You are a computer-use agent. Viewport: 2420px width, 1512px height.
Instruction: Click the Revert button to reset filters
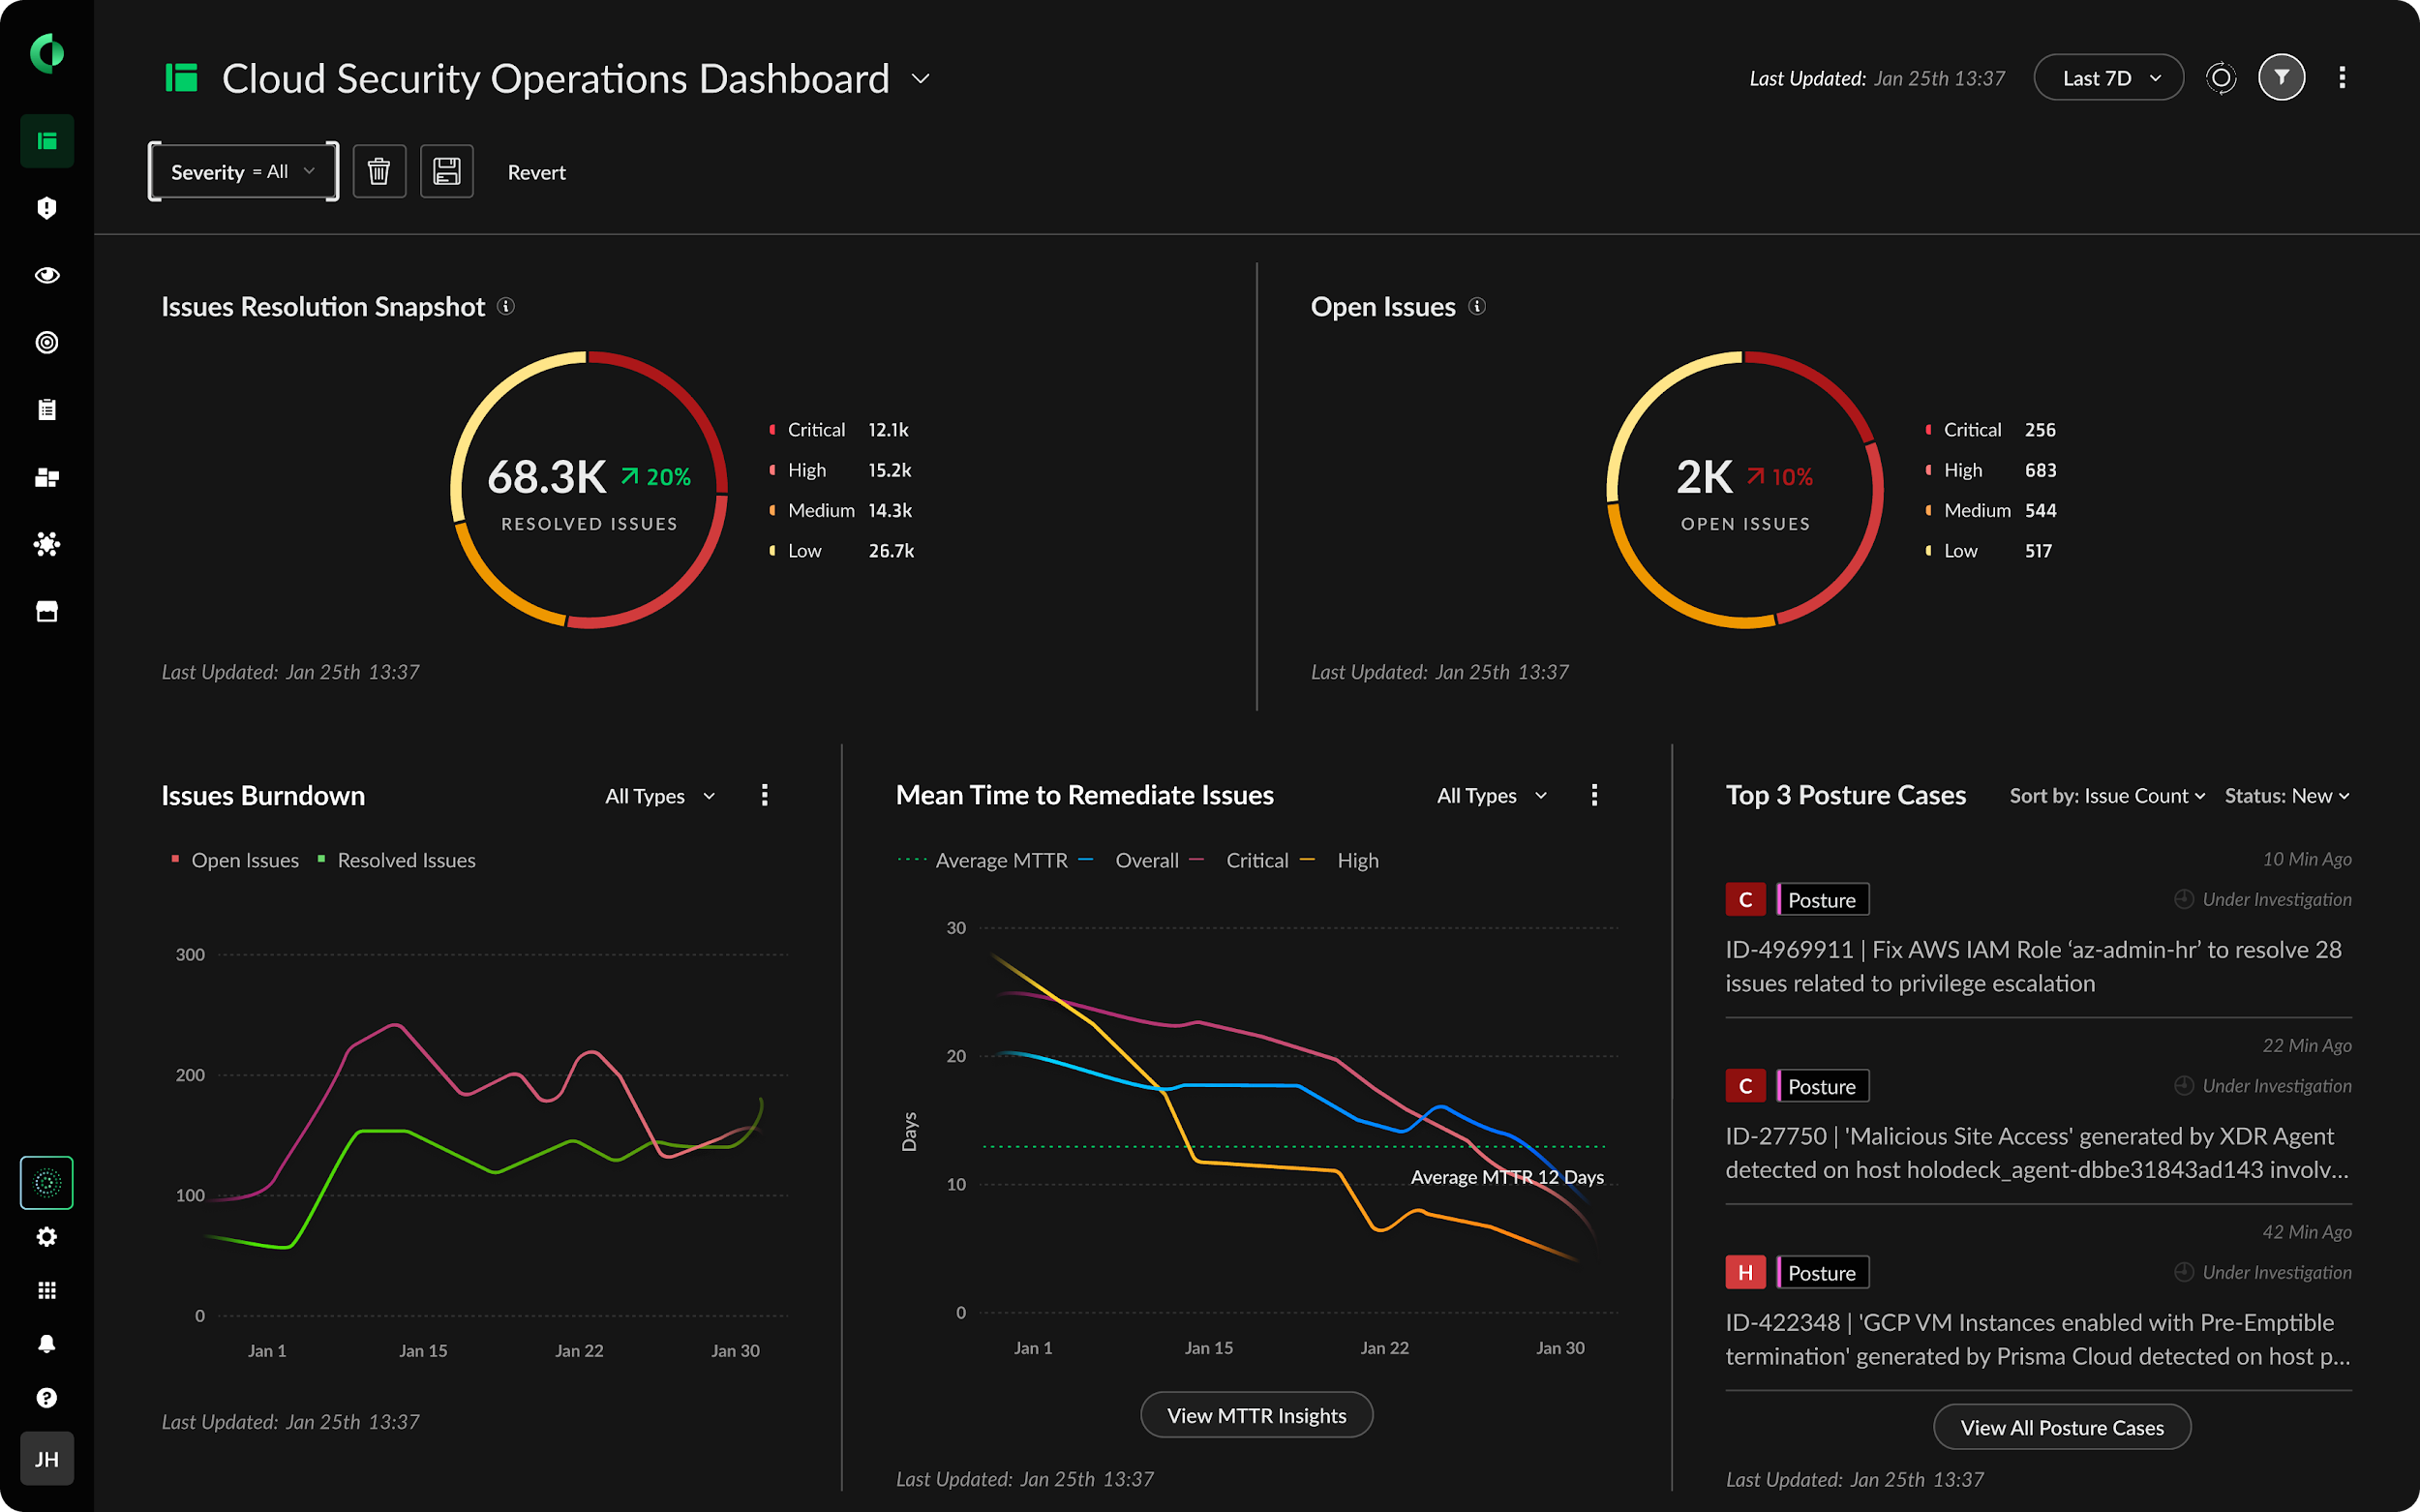coord(536,170)
